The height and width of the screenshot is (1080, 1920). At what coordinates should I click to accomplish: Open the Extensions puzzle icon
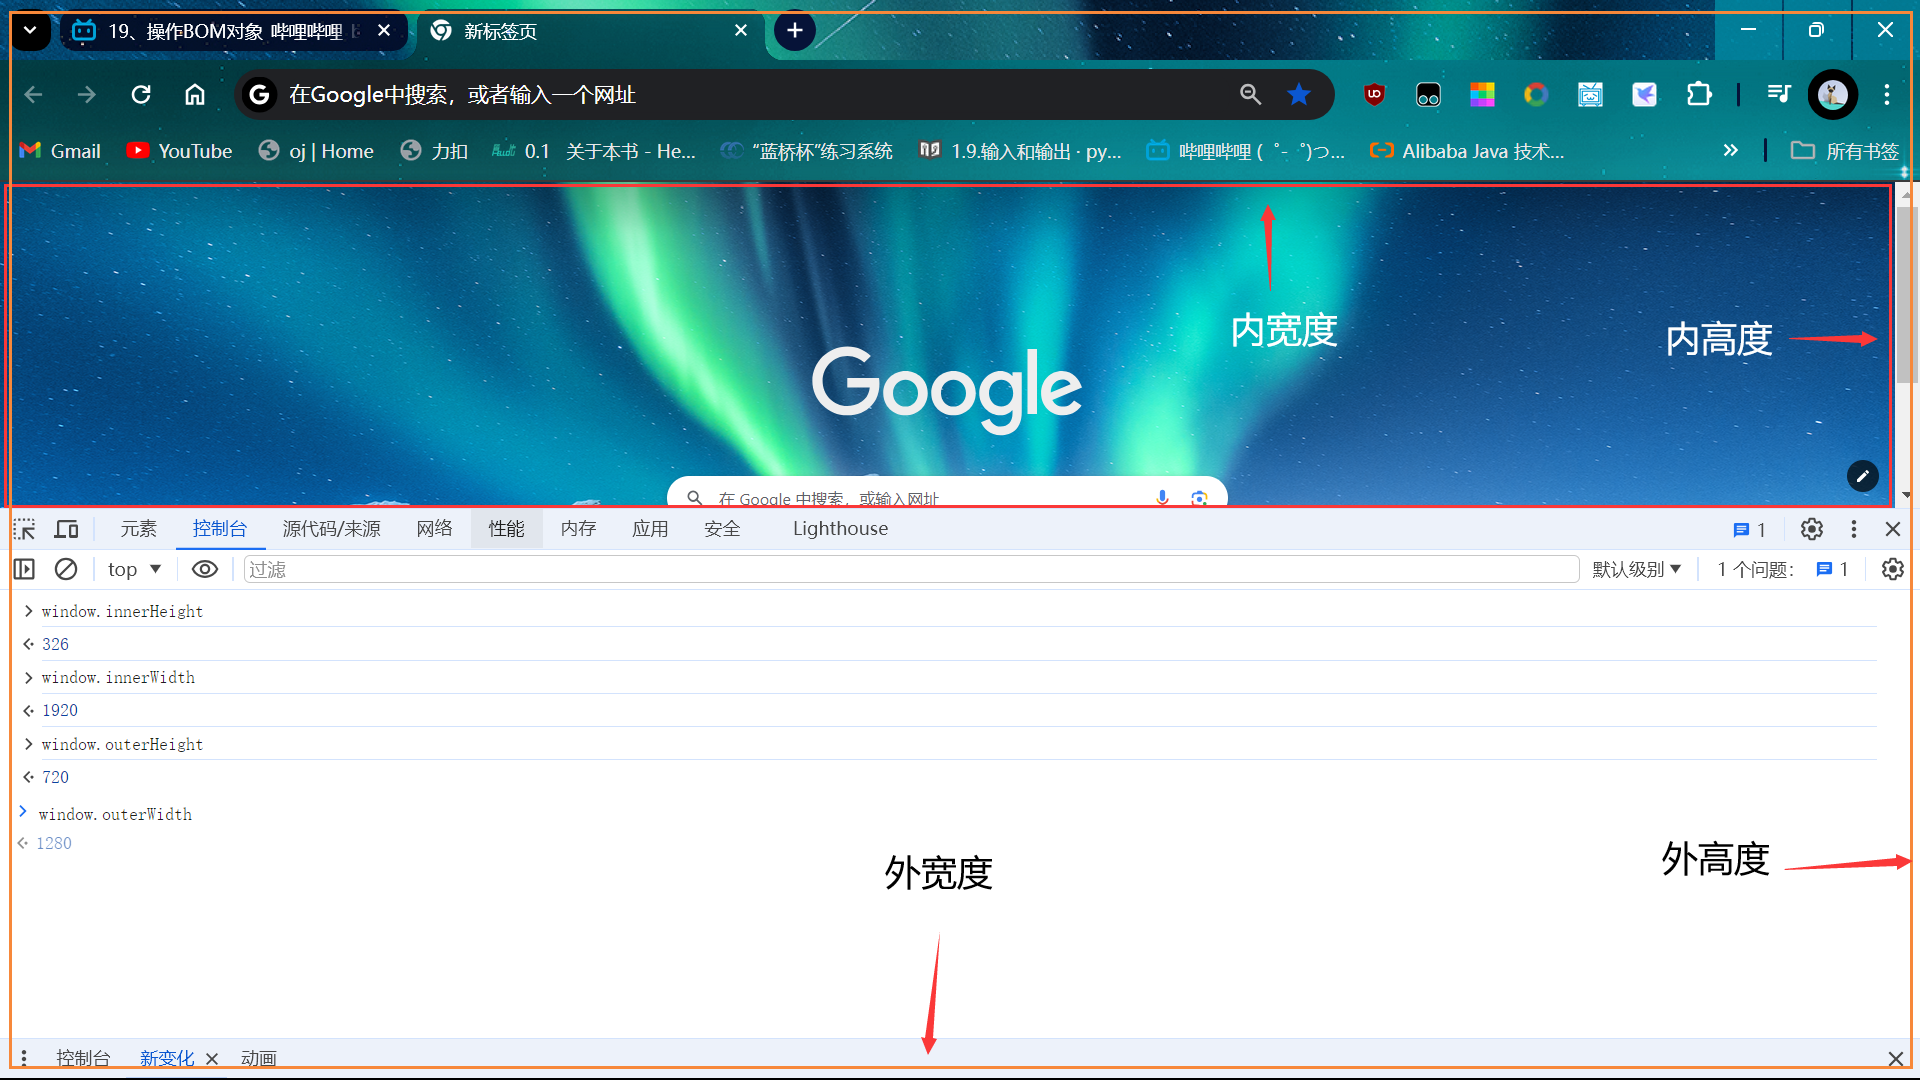click(1698, 95)
